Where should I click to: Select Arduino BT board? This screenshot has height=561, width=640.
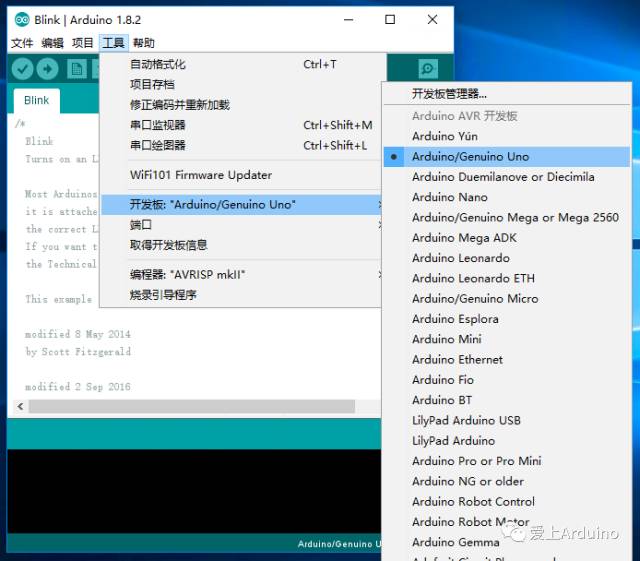(x=507, y=400)
